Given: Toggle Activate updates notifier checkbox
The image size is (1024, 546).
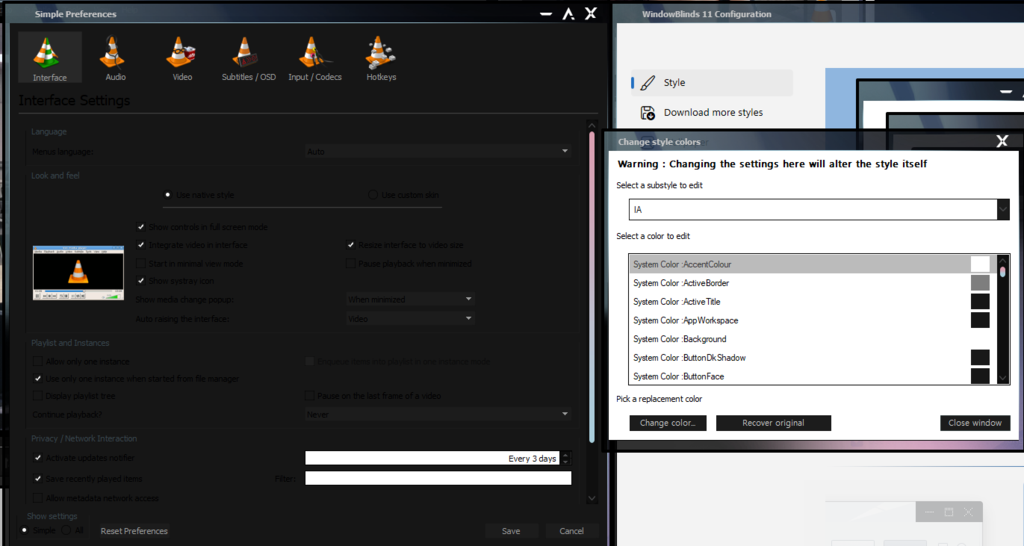Looking at the screenshot, I should (37, 458).
